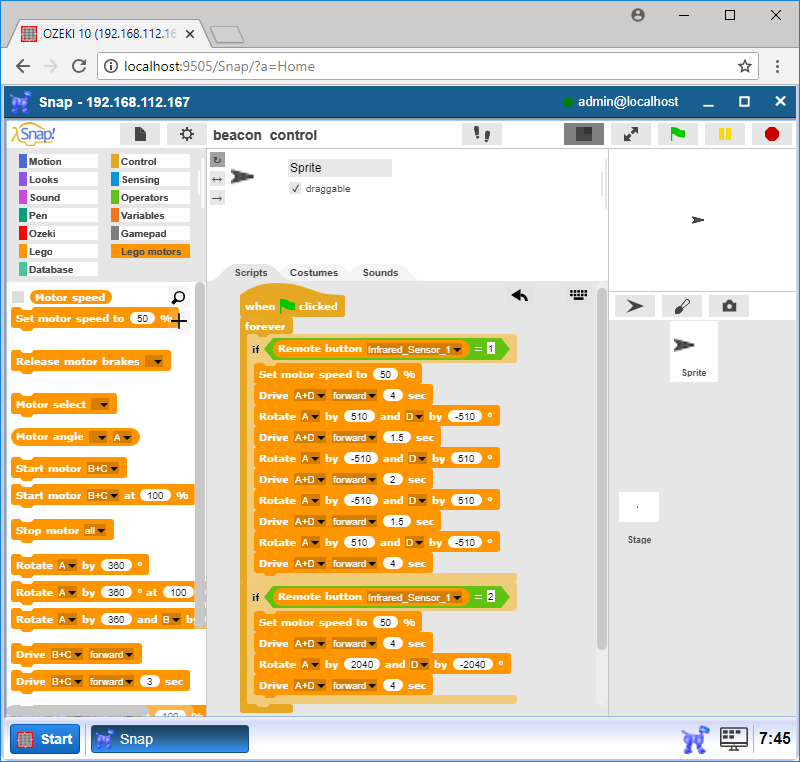Click the 50 value in palette Set motor speed
The height and width of the screenshot is (762, 800).
point(142,319)
